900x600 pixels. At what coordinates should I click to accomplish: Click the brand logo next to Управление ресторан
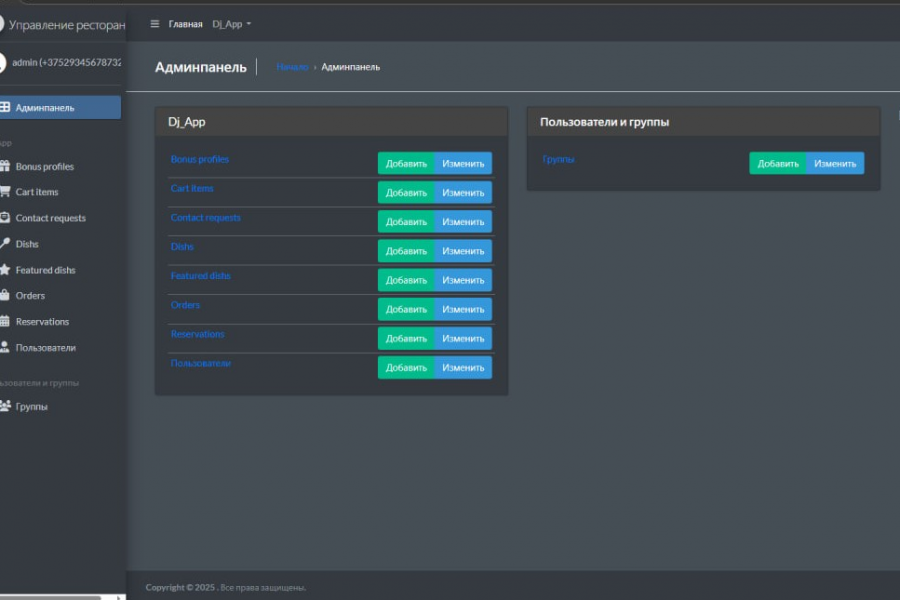pyautogui.click(x=2, y=24)
